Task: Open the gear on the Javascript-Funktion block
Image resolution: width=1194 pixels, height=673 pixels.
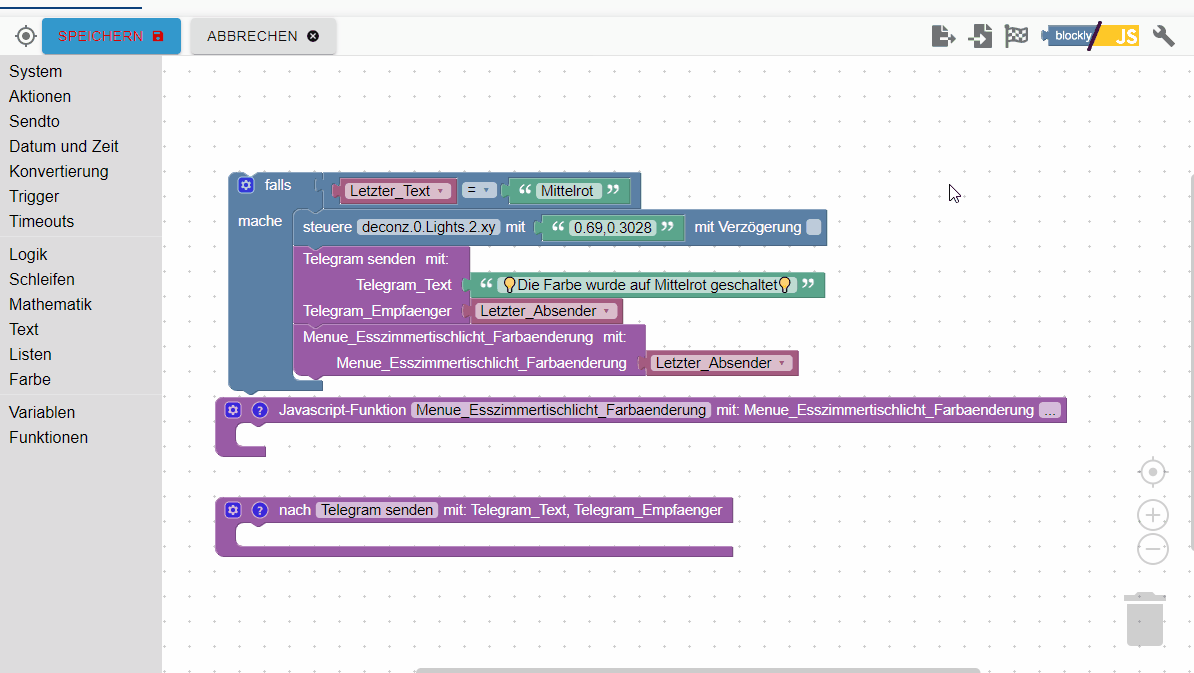Action: (233, 410)
